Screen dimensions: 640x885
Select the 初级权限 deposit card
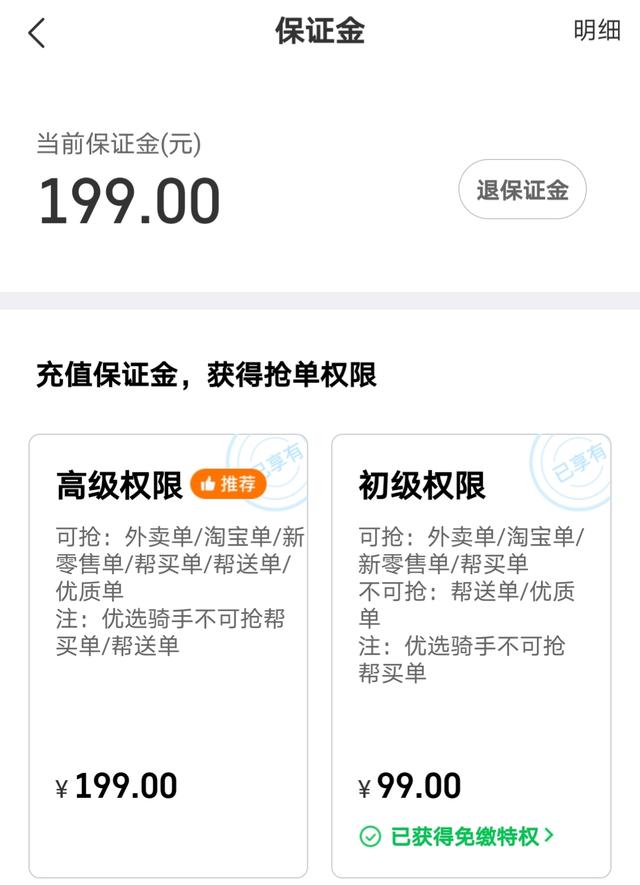tap(471, 656)
